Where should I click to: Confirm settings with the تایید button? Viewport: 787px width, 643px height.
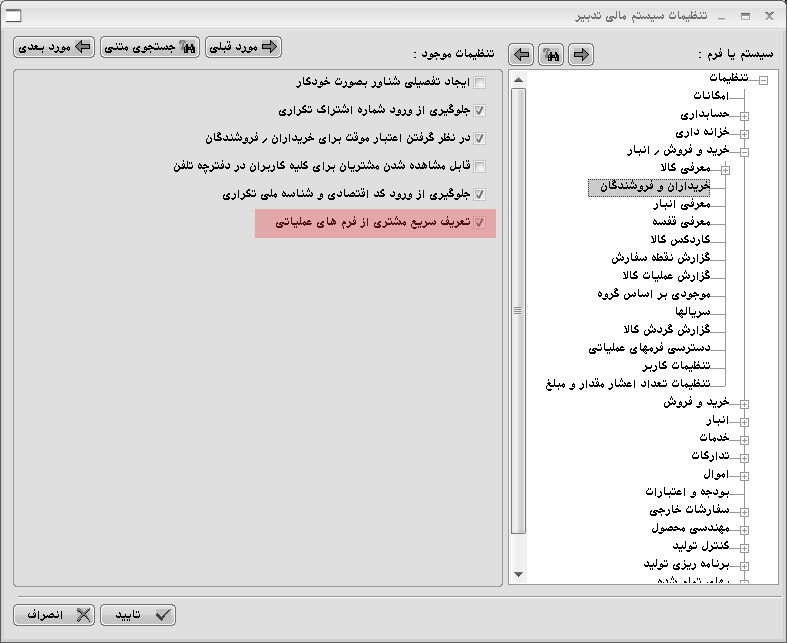pos(138,615)
